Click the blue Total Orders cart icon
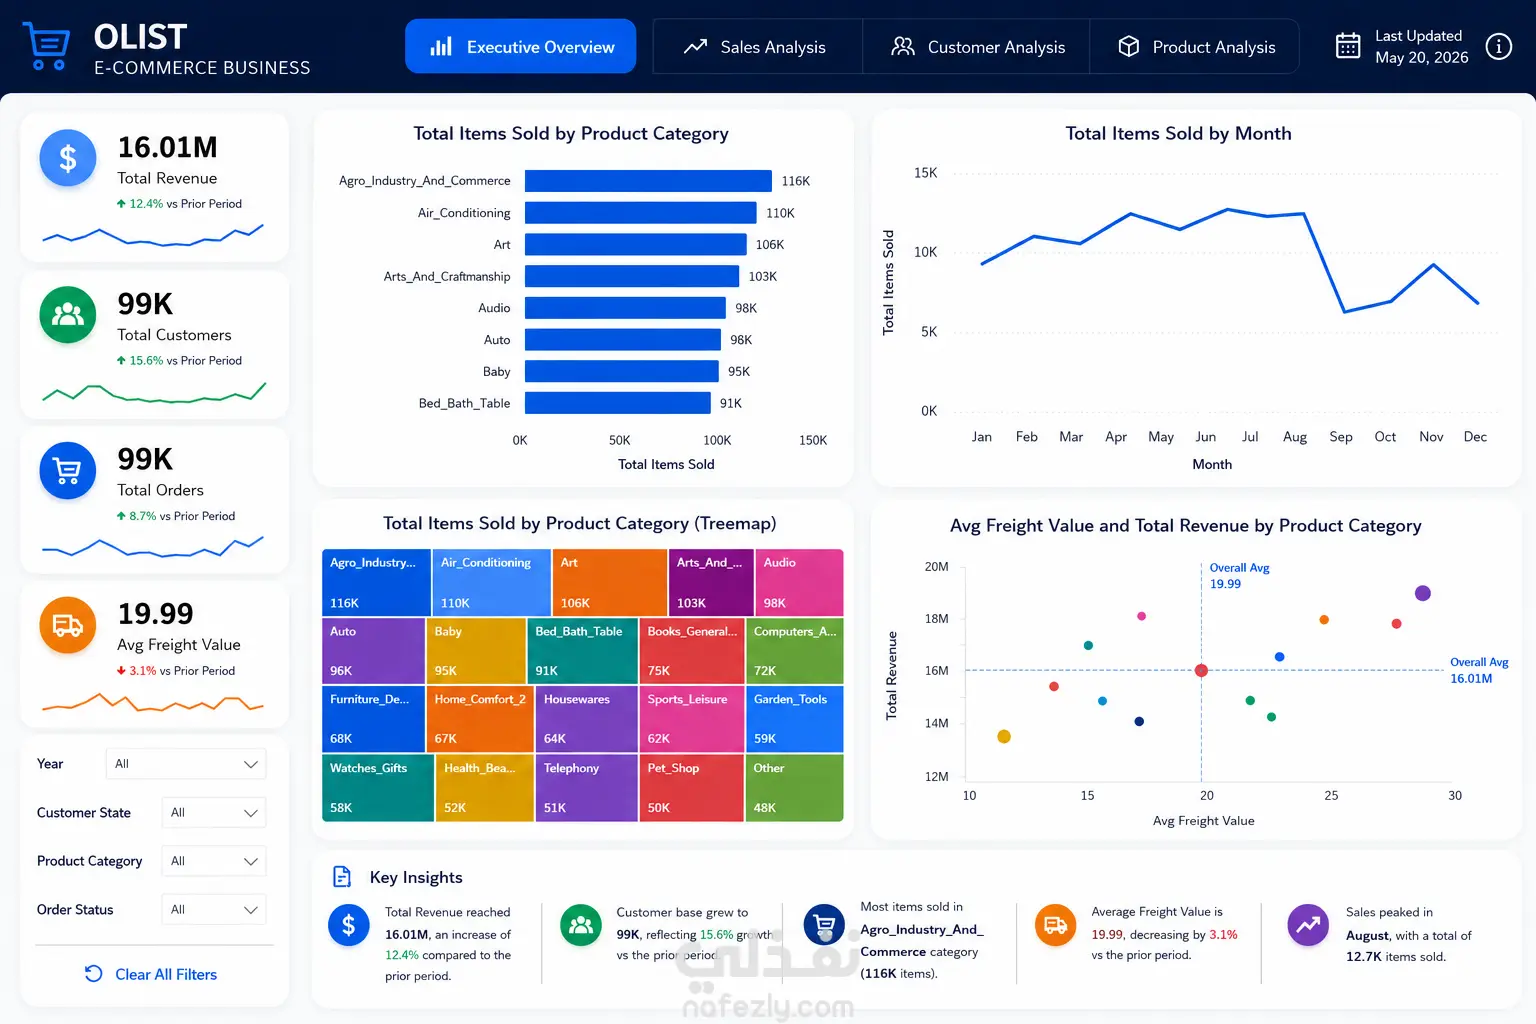Image resolution: width=1536 pixels, height=1024 pixels. (x=68, y=470)
